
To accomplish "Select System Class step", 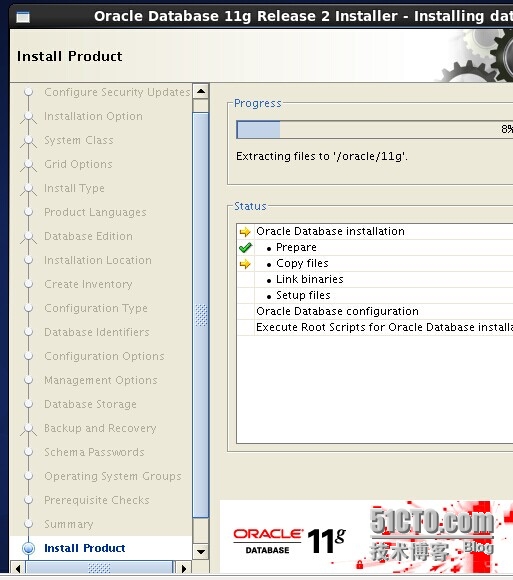I will pyautogui.click(x=79, y=140).
